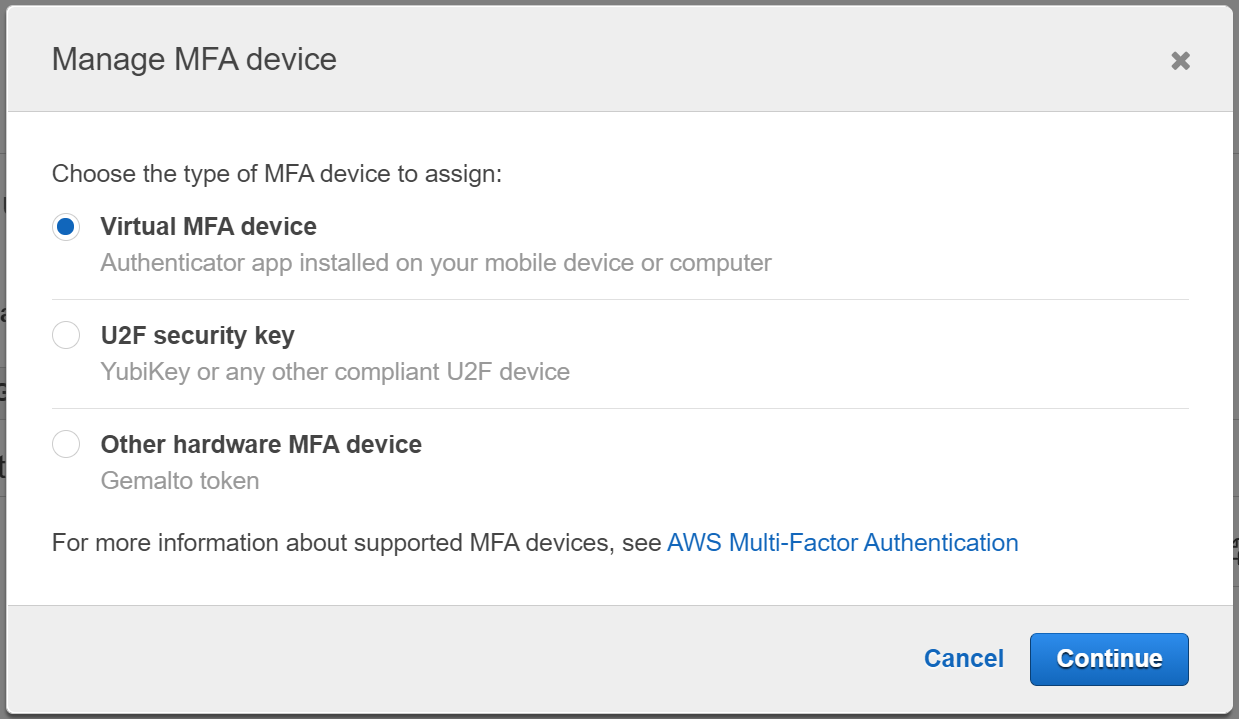Click the "For more information" sentence text
Viewport: 1239px width, 719px height.
point(356,543)
